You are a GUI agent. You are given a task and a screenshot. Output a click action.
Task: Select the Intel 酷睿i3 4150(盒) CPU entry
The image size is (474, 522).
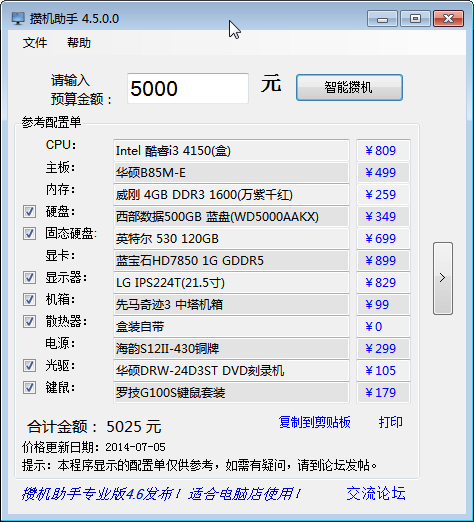(x=231, y=151)
